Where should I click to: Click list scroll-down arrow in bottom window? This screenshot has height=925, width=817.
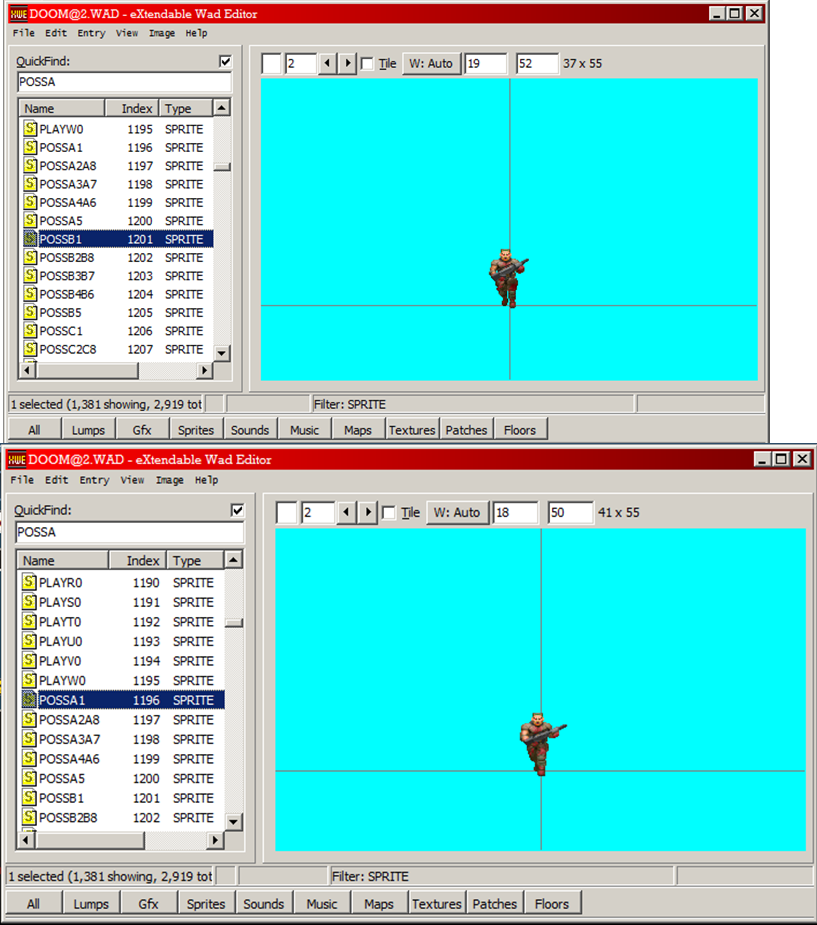(234, 821)
